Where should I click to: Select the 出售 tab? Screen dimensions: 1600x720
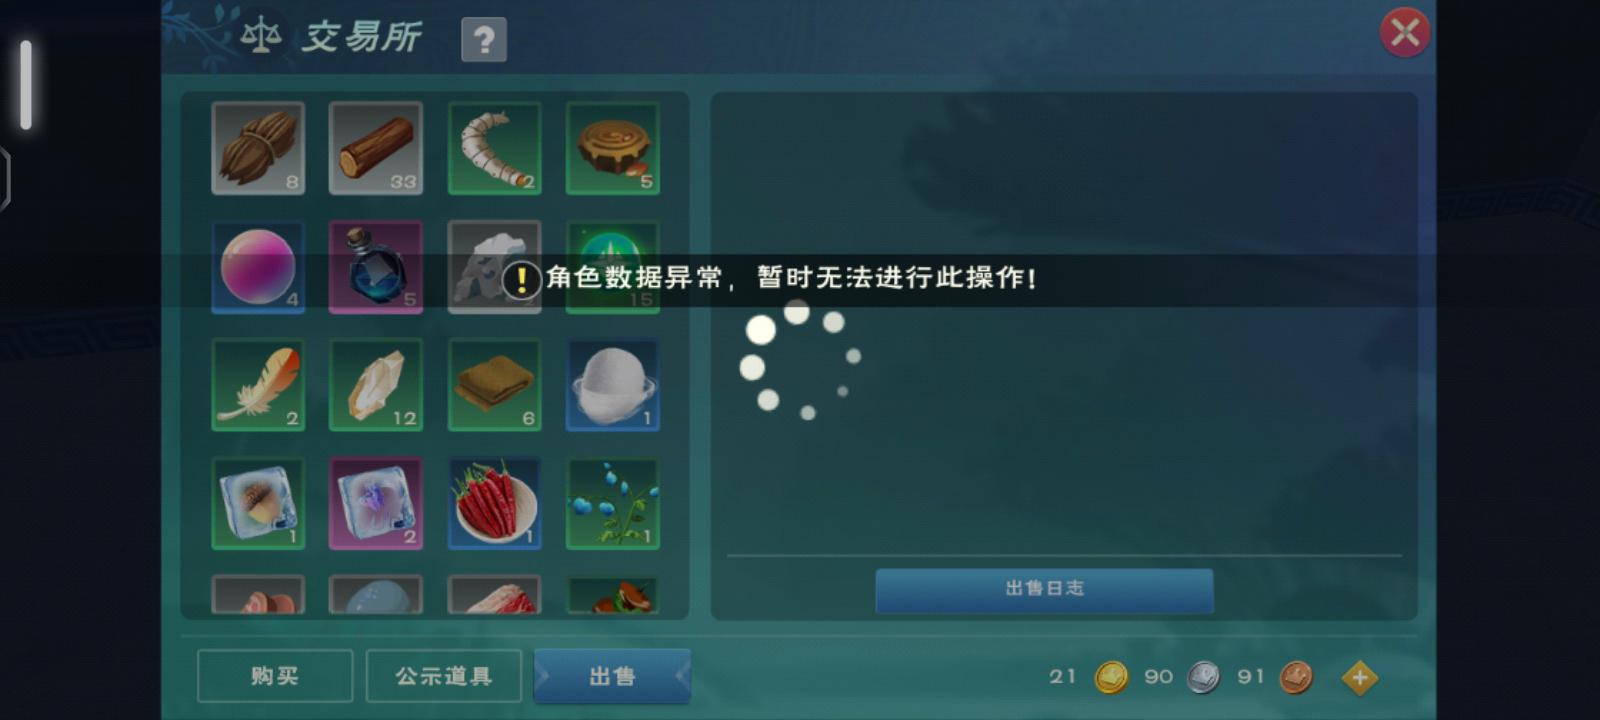(612, 676)
